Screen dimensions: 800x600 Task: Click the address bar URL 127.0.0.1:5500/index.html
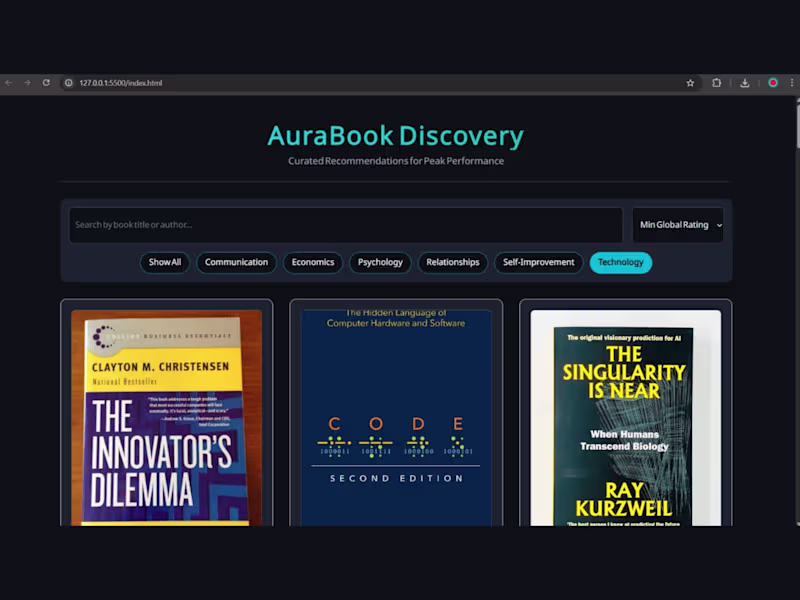click(120, 83)
